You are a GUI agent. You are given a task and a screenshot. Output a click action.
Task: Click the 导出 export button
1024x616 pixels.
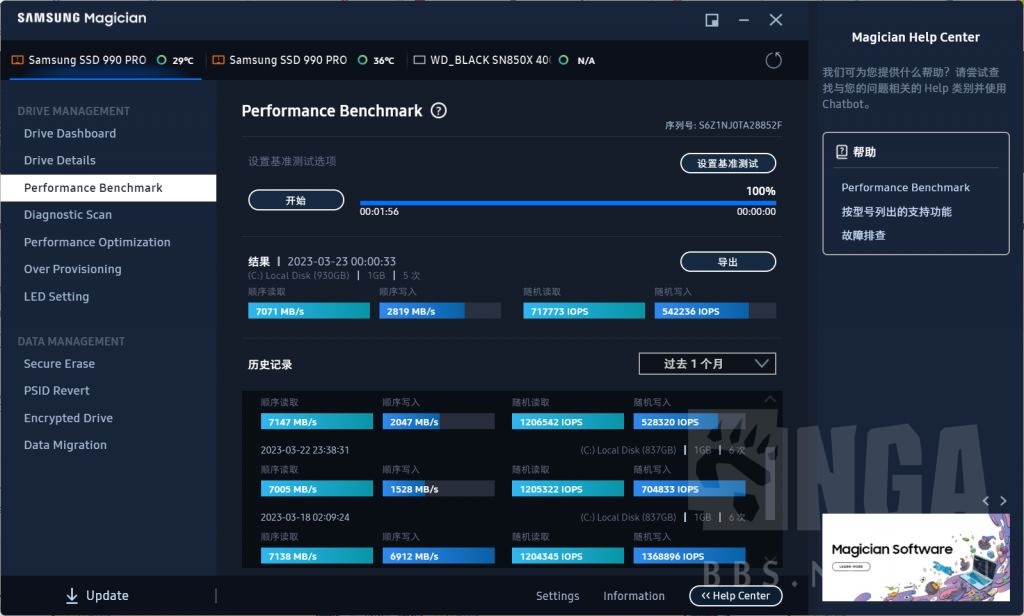coord(728,261)
